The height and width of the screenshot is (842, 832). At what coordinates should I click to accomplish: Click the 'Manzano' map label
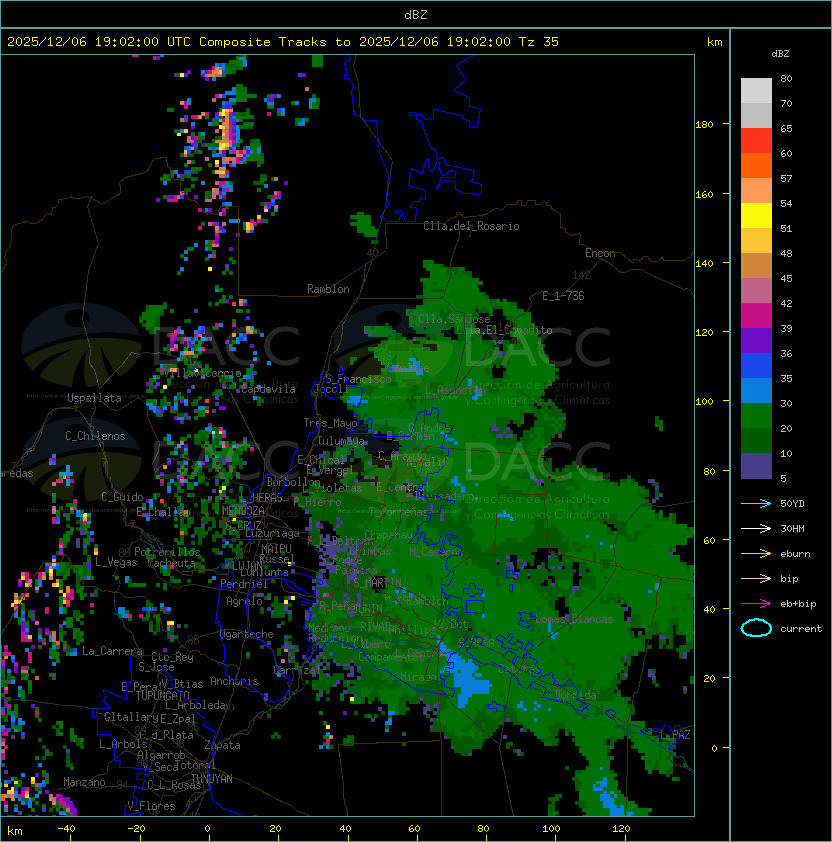click(x=84, y=782)
